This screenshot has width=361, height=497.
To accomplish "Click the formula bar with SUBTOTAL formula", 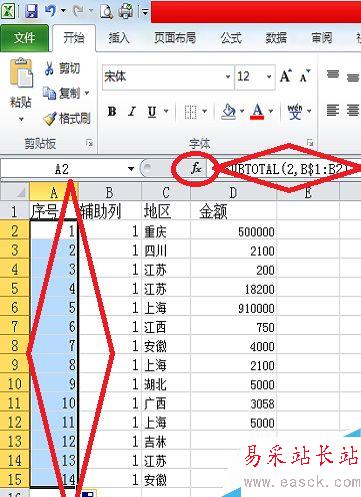I will pos(284,169).
